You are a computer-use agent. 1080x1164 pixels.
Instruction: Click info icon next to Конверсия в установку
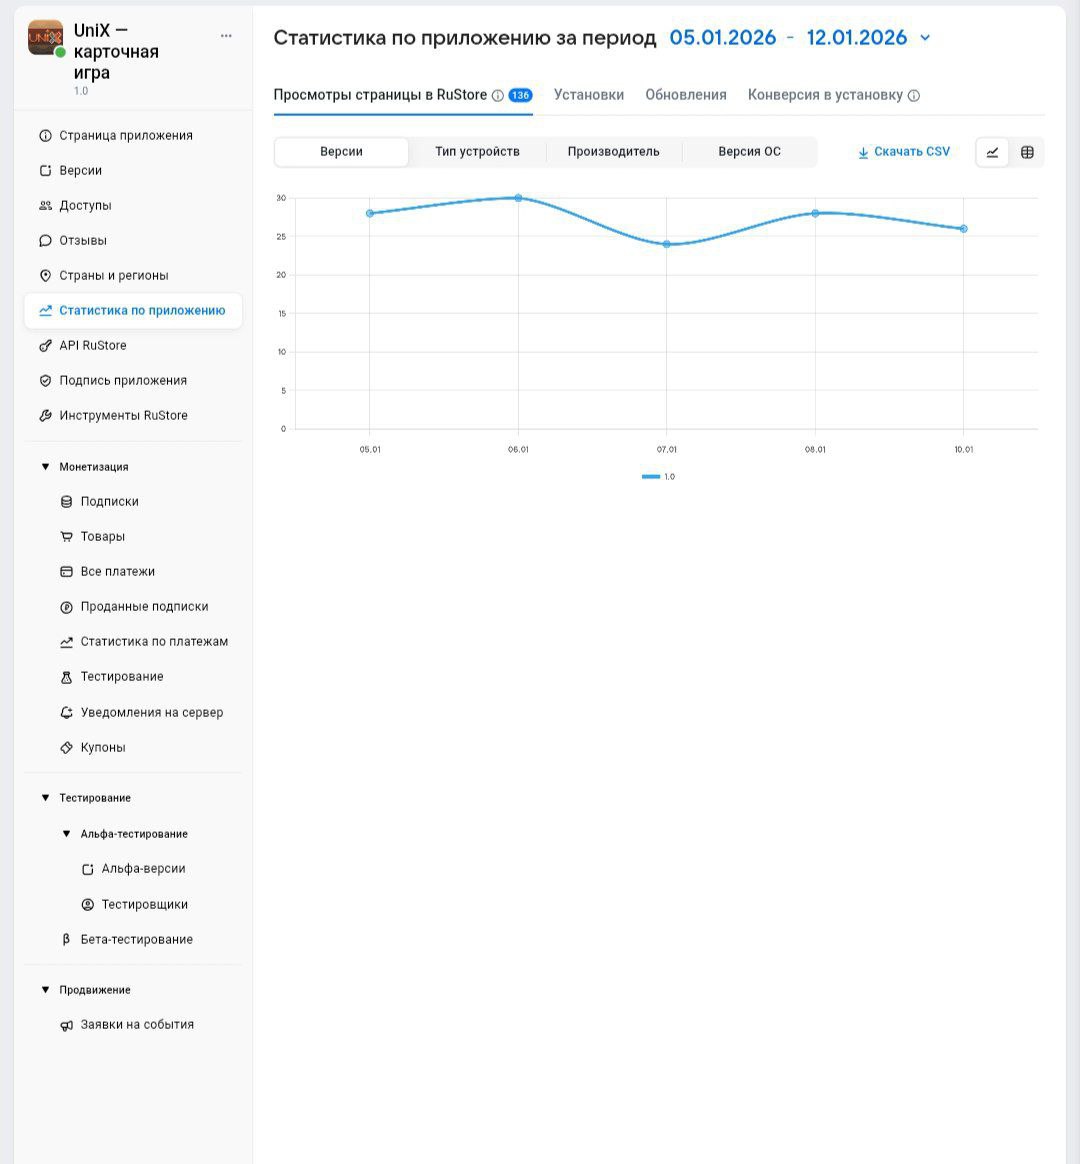click(914, 96)
